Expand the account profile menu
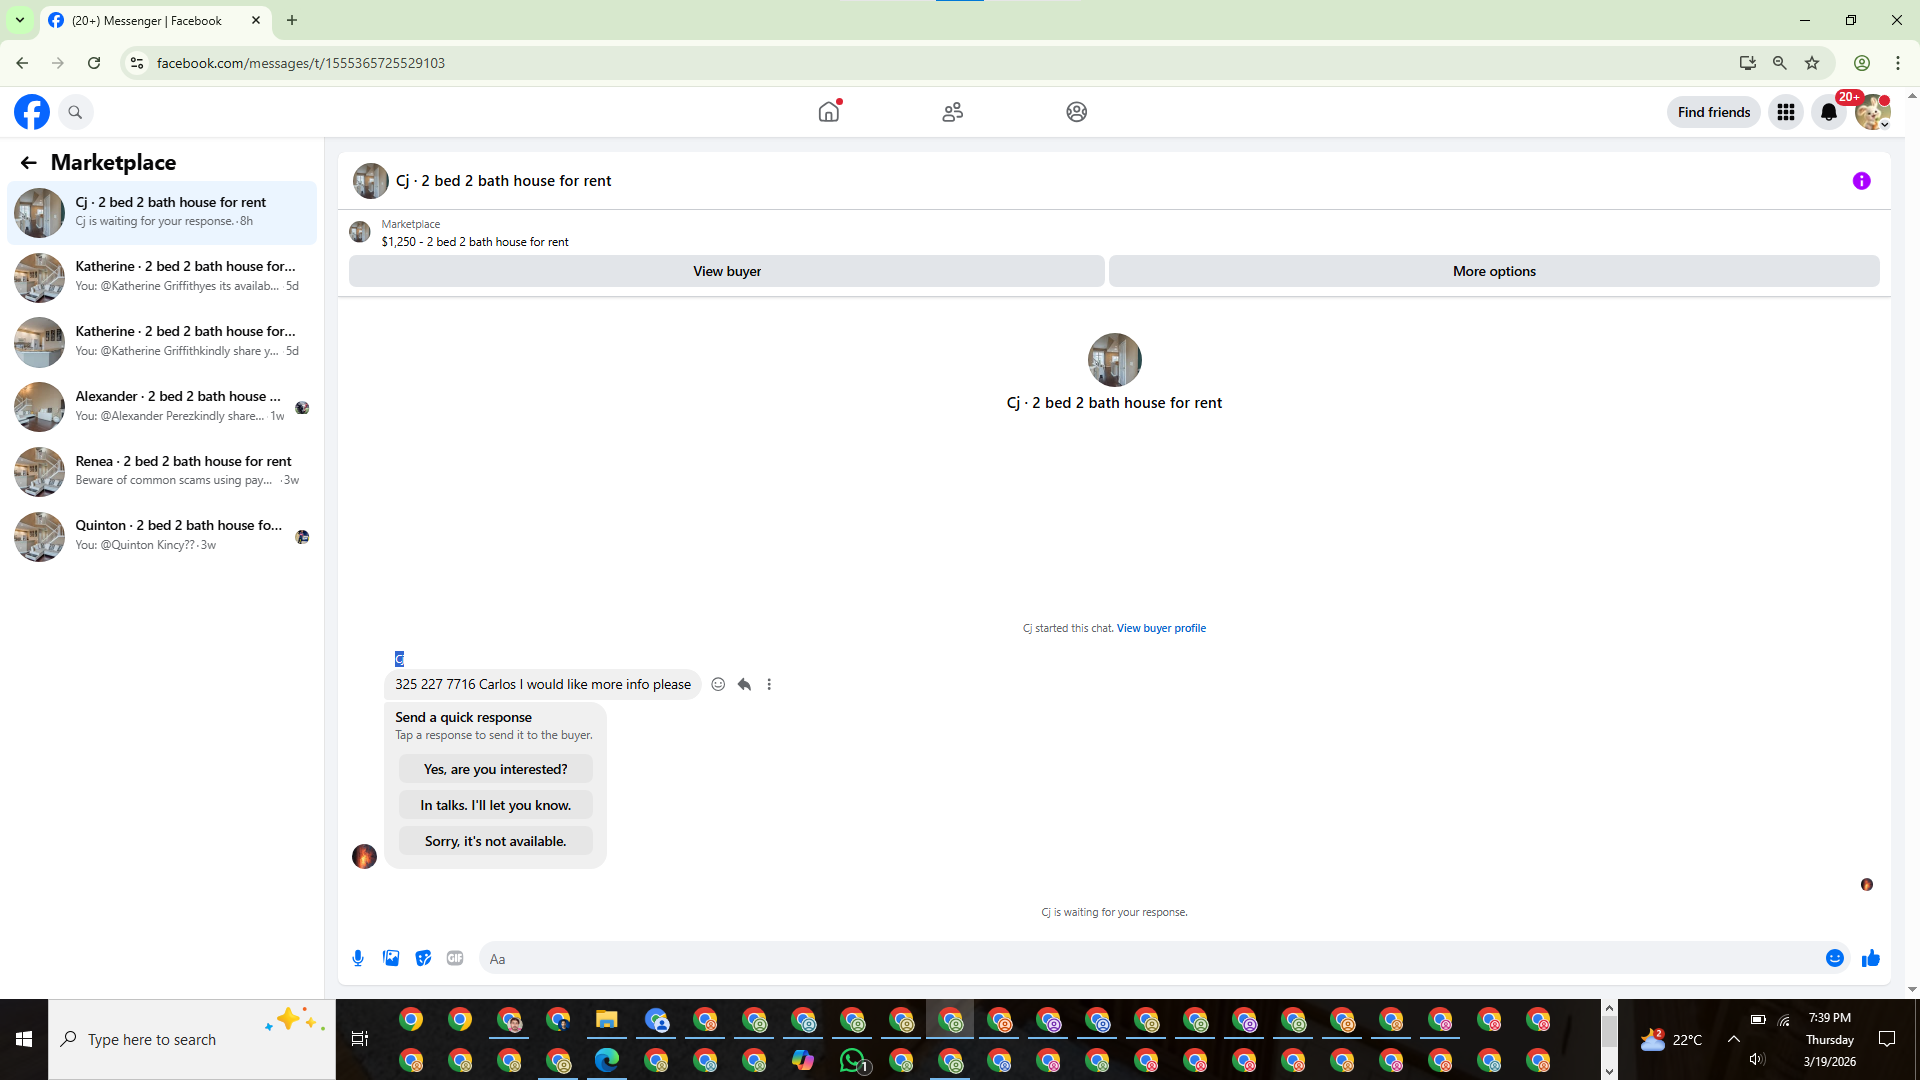This screenshot has height=1080, width=1920. [1872, 112]
